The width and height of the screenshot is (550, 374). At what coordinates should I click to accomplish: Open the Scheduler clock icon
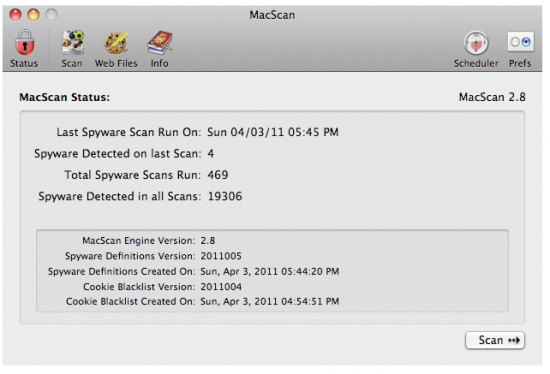[x=476, y=43]
